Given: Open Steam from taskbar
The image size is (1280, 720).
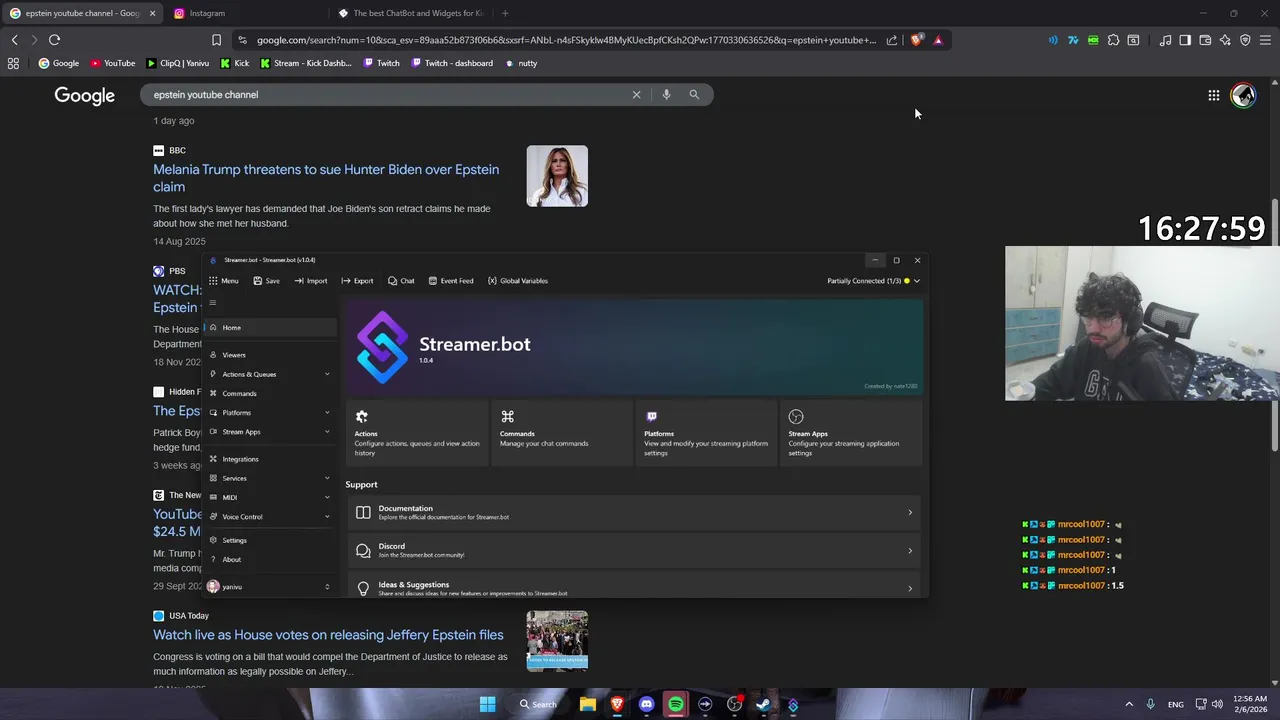Looking at the screenshot, I should click(764, 704).
